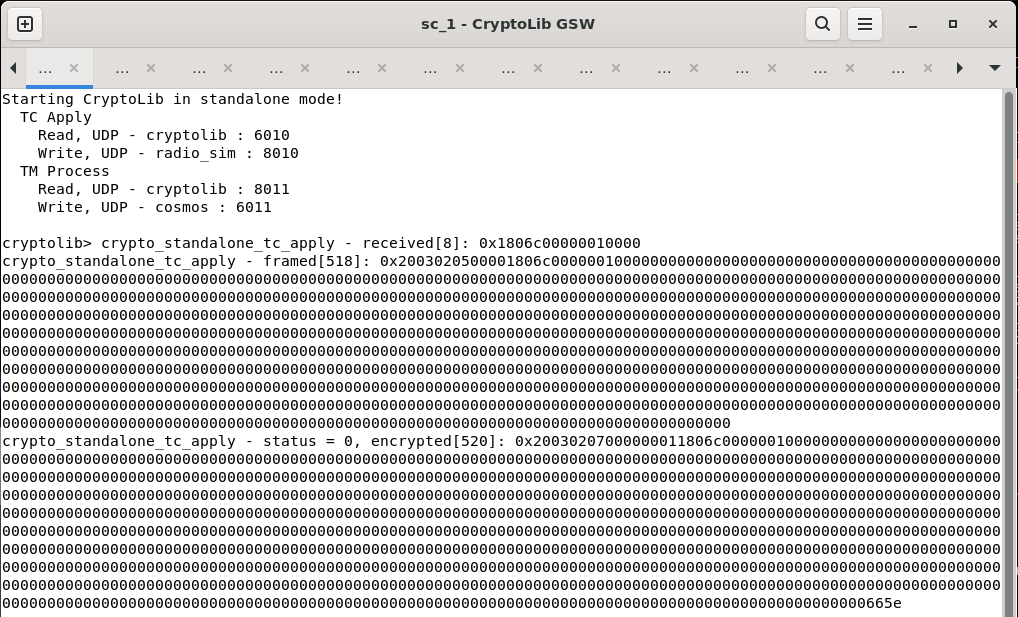1018x617 pixels.
Task: Click the 'Read, UDP - cryptolib : 6010' line
Action: tap(164, 135)
